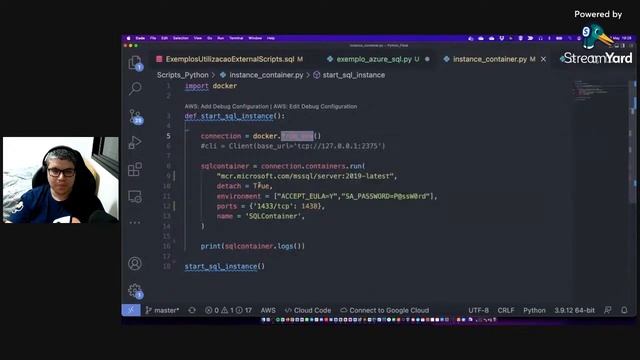Click Cloud Code in the status bar
640x360 pixels.
pyautogui.click(x=308, y=310)
